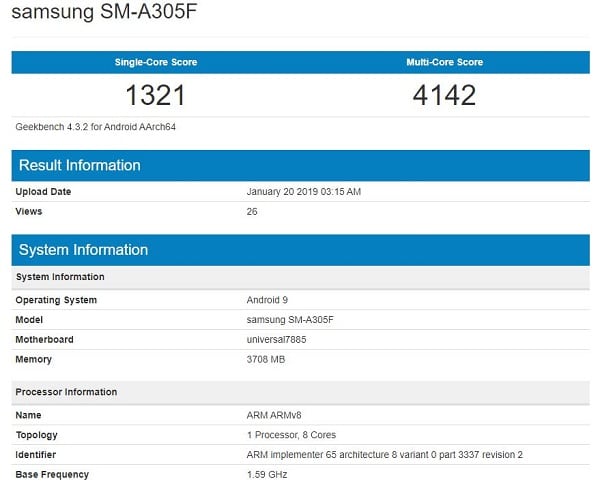Click the Model label

click(29, 320)
